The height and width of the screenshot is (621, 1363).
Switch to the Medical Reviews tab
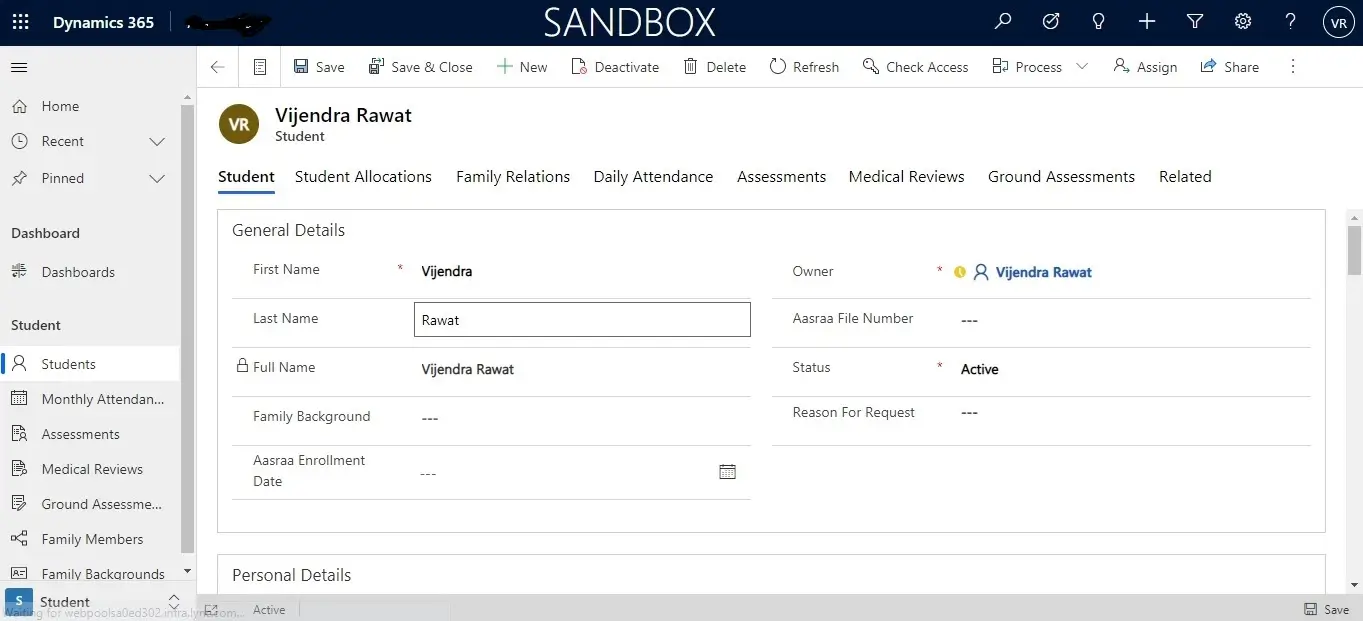point(906,177)
